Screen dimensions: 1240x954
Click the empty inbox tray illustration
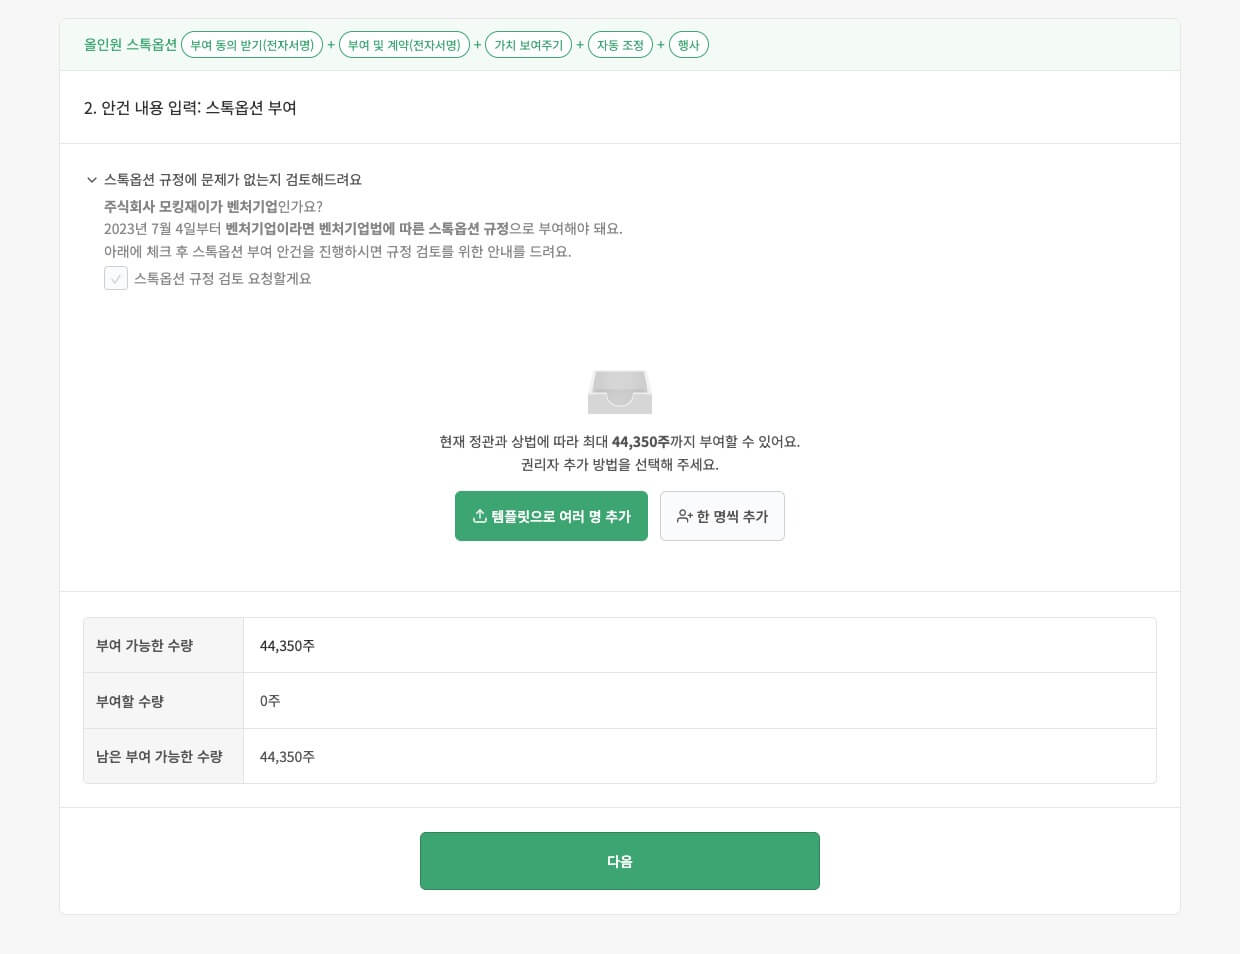tap(620, 391)
